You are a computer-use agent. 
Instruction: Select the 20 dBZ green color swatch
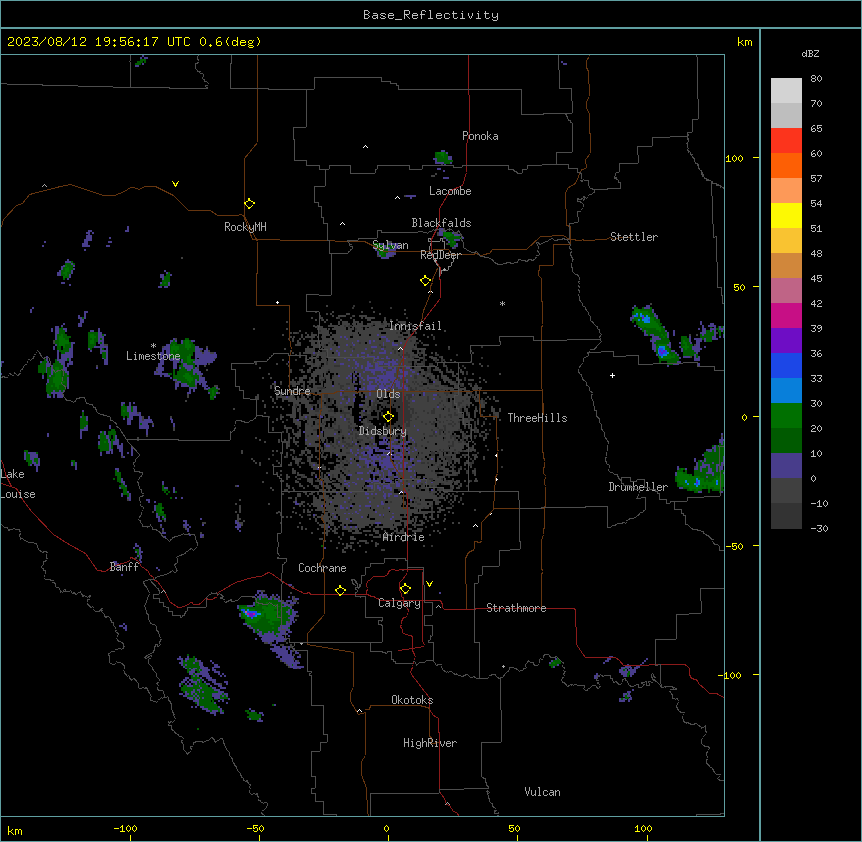coord(786,416)
